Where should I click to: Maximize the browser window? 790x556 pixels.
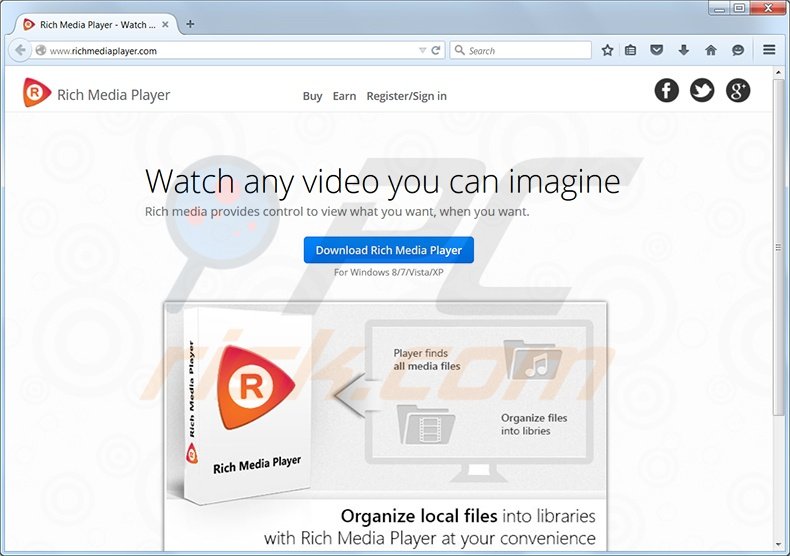(740, 8)
